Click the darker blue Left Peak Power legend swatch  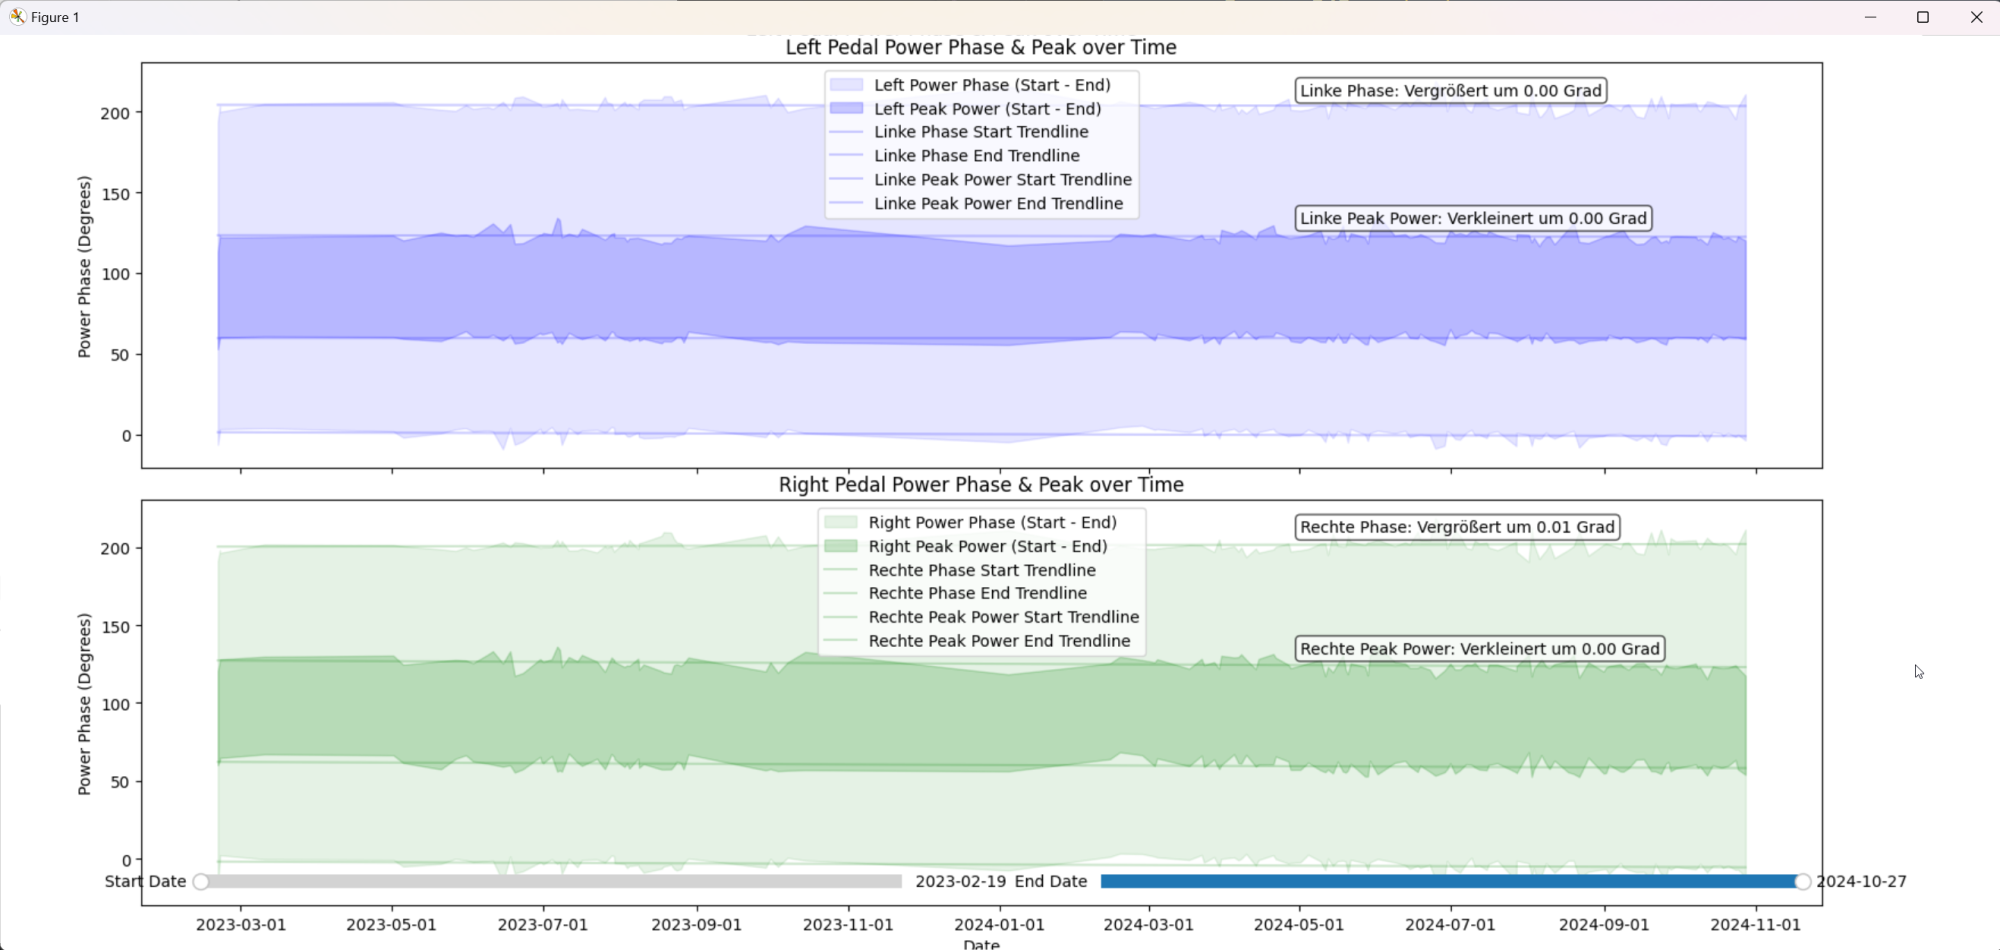[x=846, y=109]
